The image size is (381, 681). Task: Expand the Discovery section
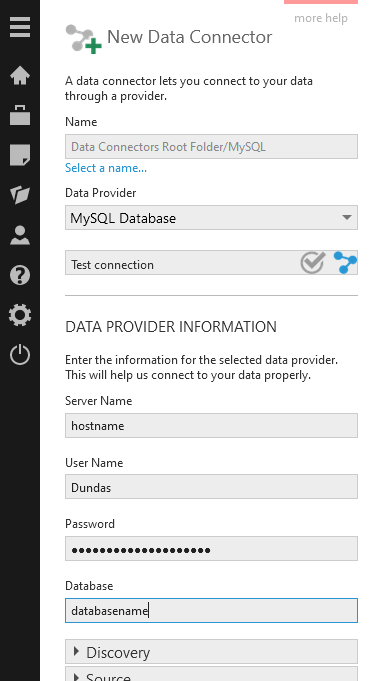(x=211, y=651)
